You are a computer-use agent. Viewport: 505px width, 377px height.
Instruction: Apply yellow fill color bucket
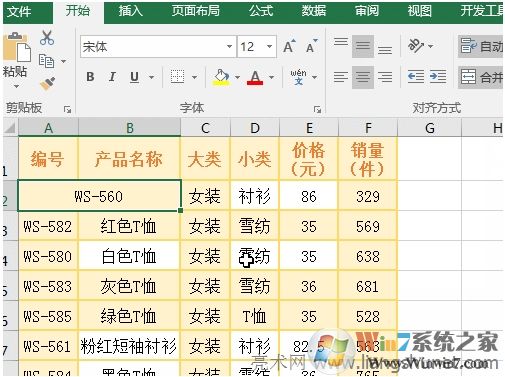221,77
